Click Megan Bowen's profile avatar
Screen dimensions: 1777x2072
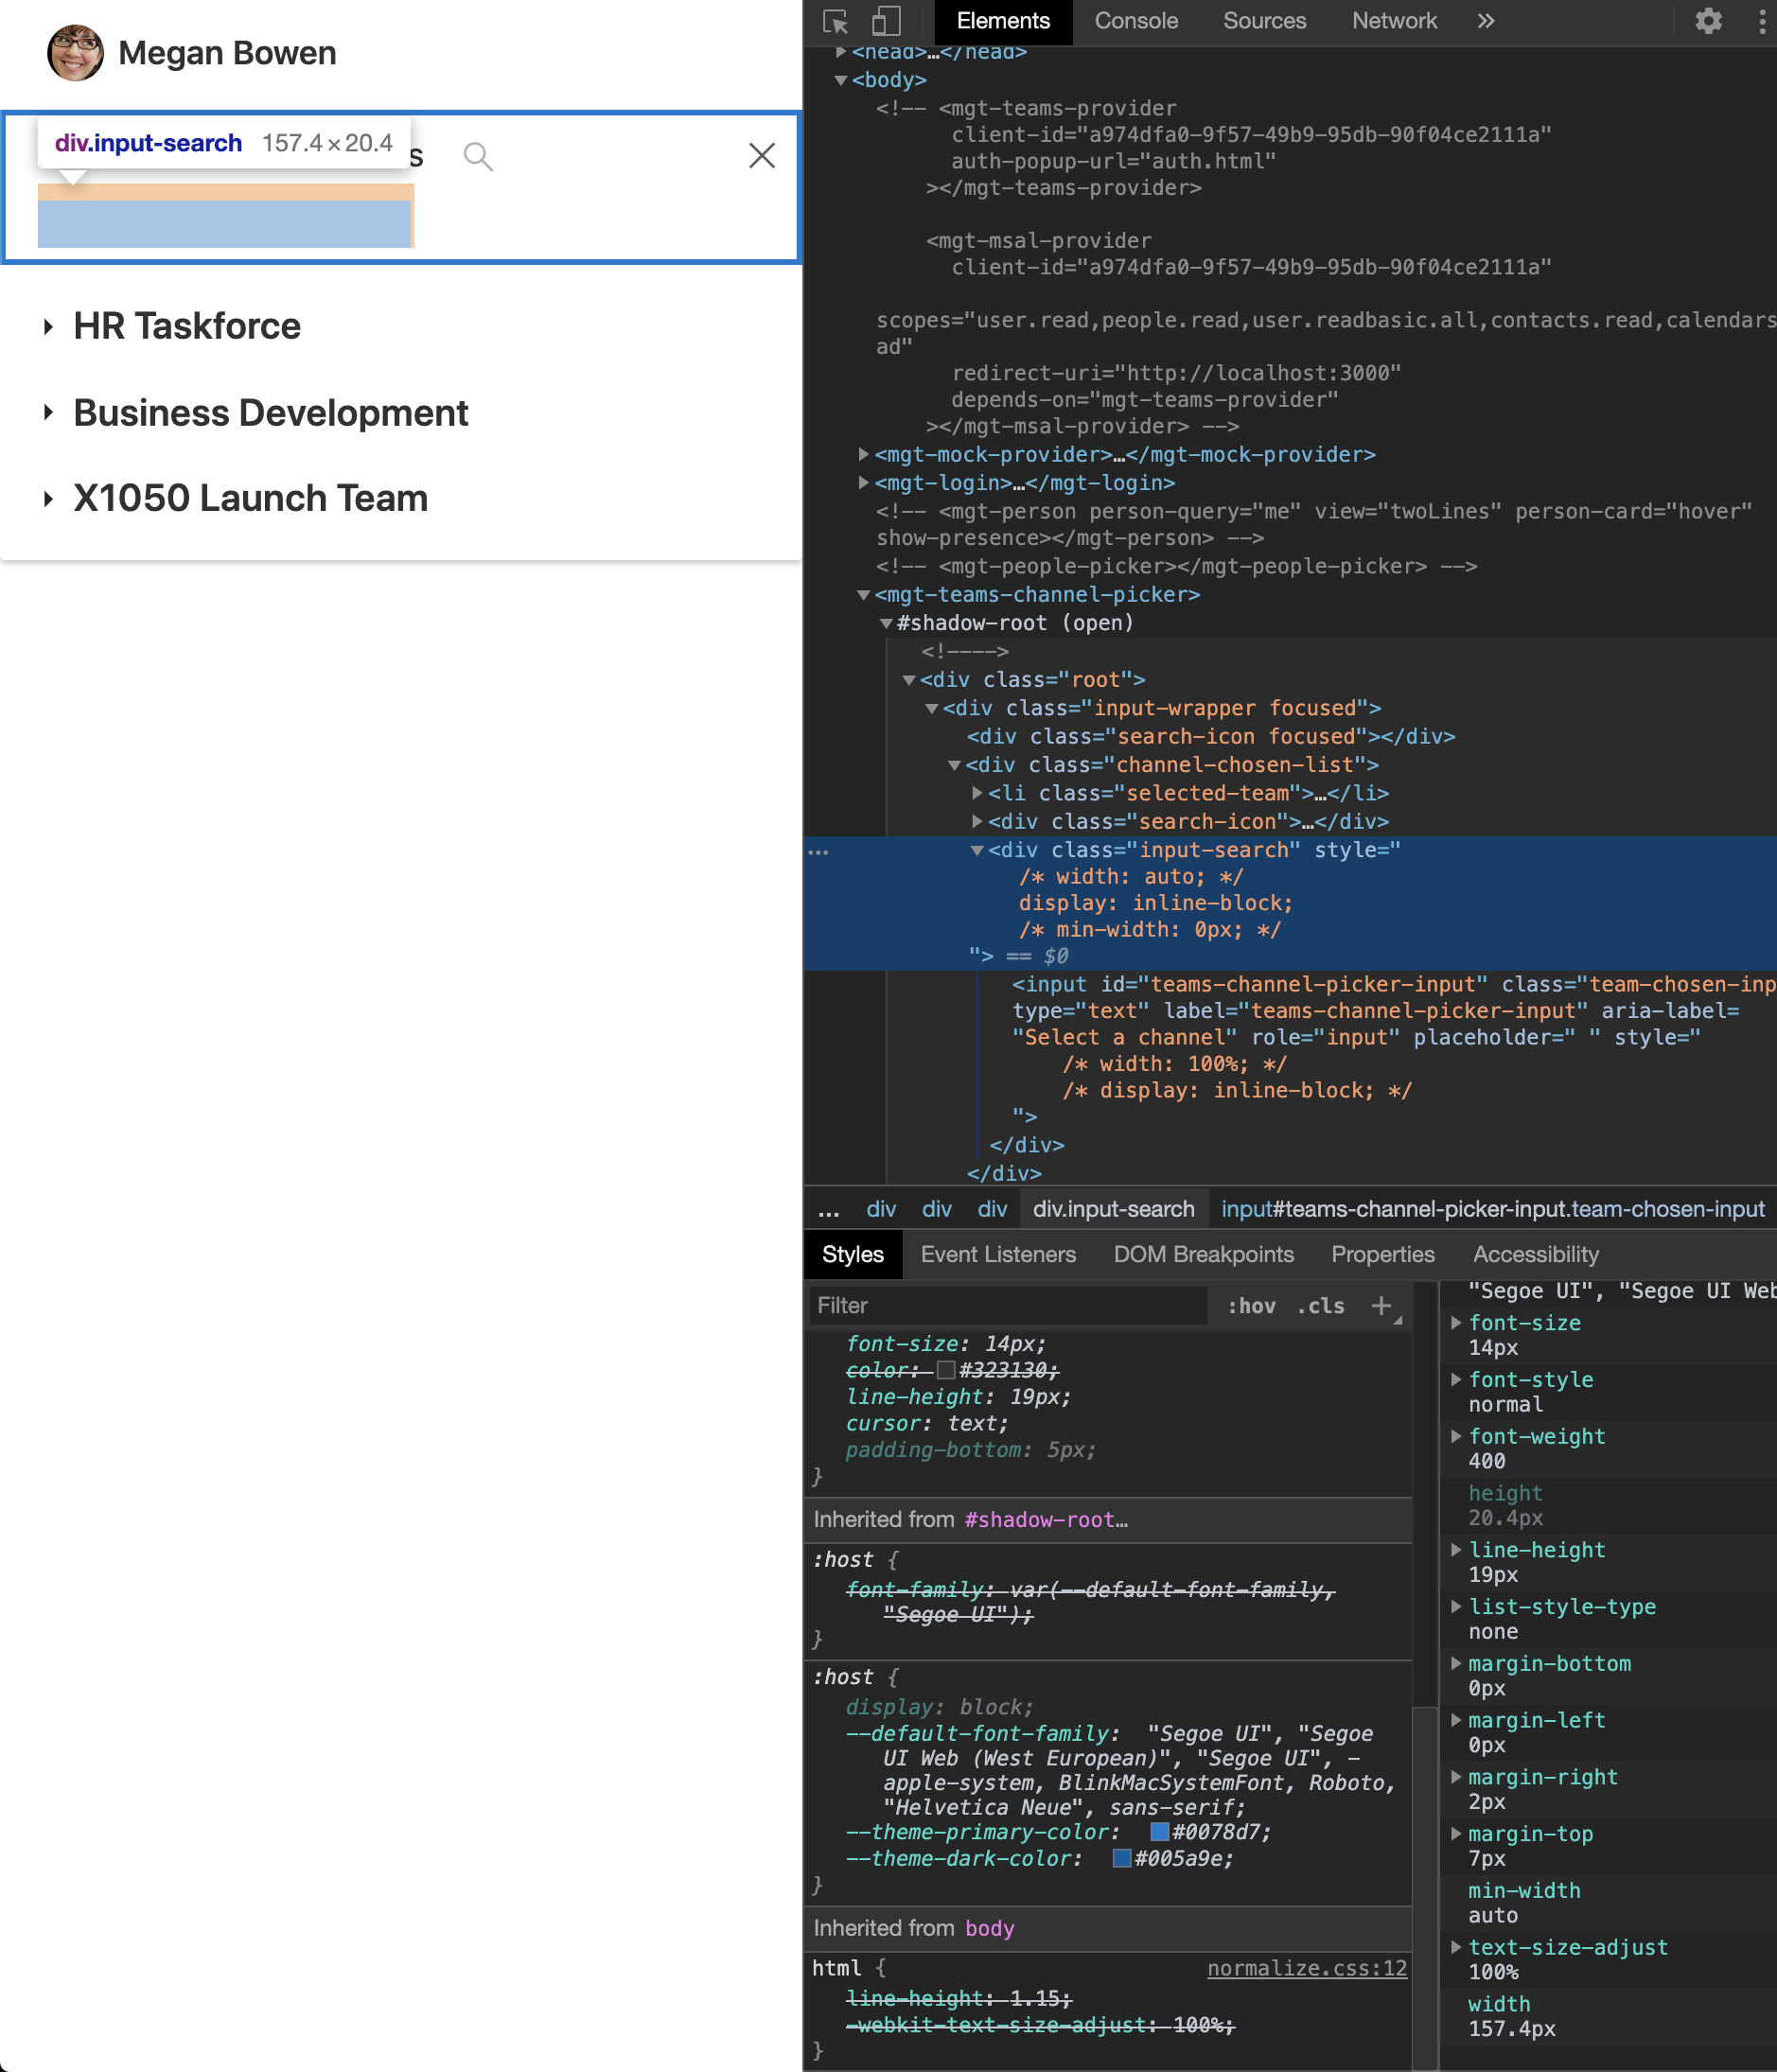tap(74, 52)
